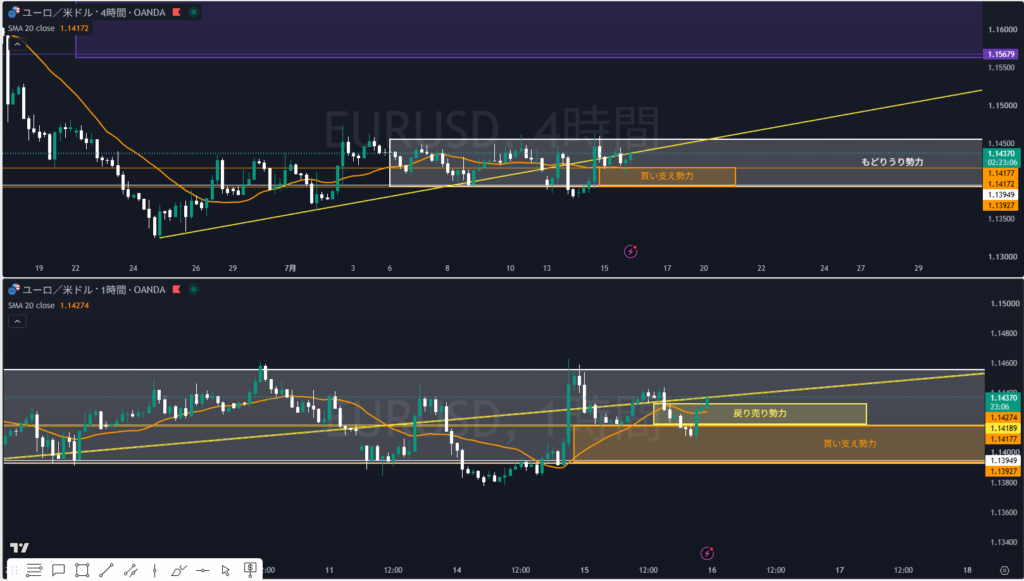Open the lightning event marker on the 4-hour chart
Screen dimensions: 1024x581
[630, 251]
